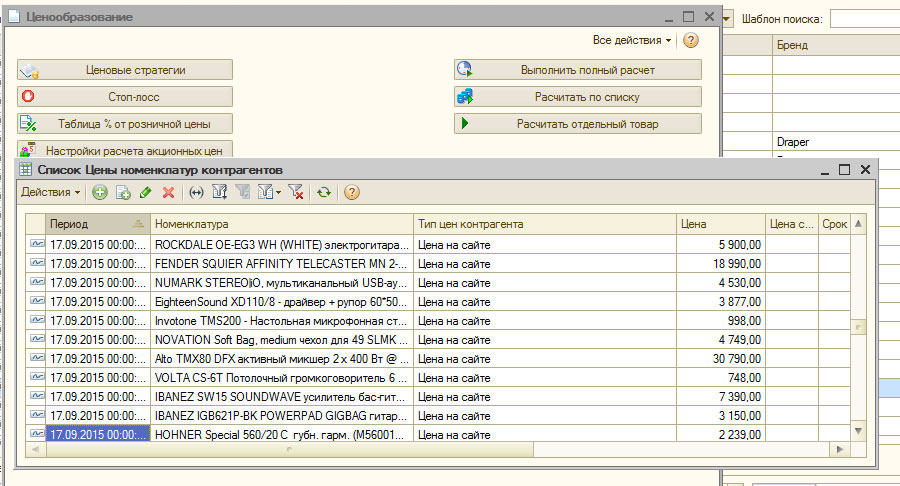Screen dimensions: 900x486
Task: Click Расчитать по списку button
Action: point(577,97)
